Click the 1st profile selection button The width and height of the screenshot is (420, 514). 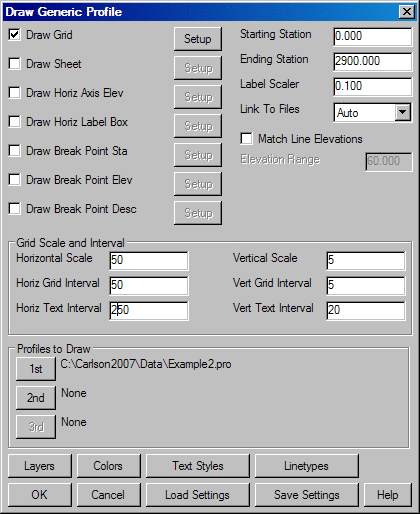click(36, 369)
